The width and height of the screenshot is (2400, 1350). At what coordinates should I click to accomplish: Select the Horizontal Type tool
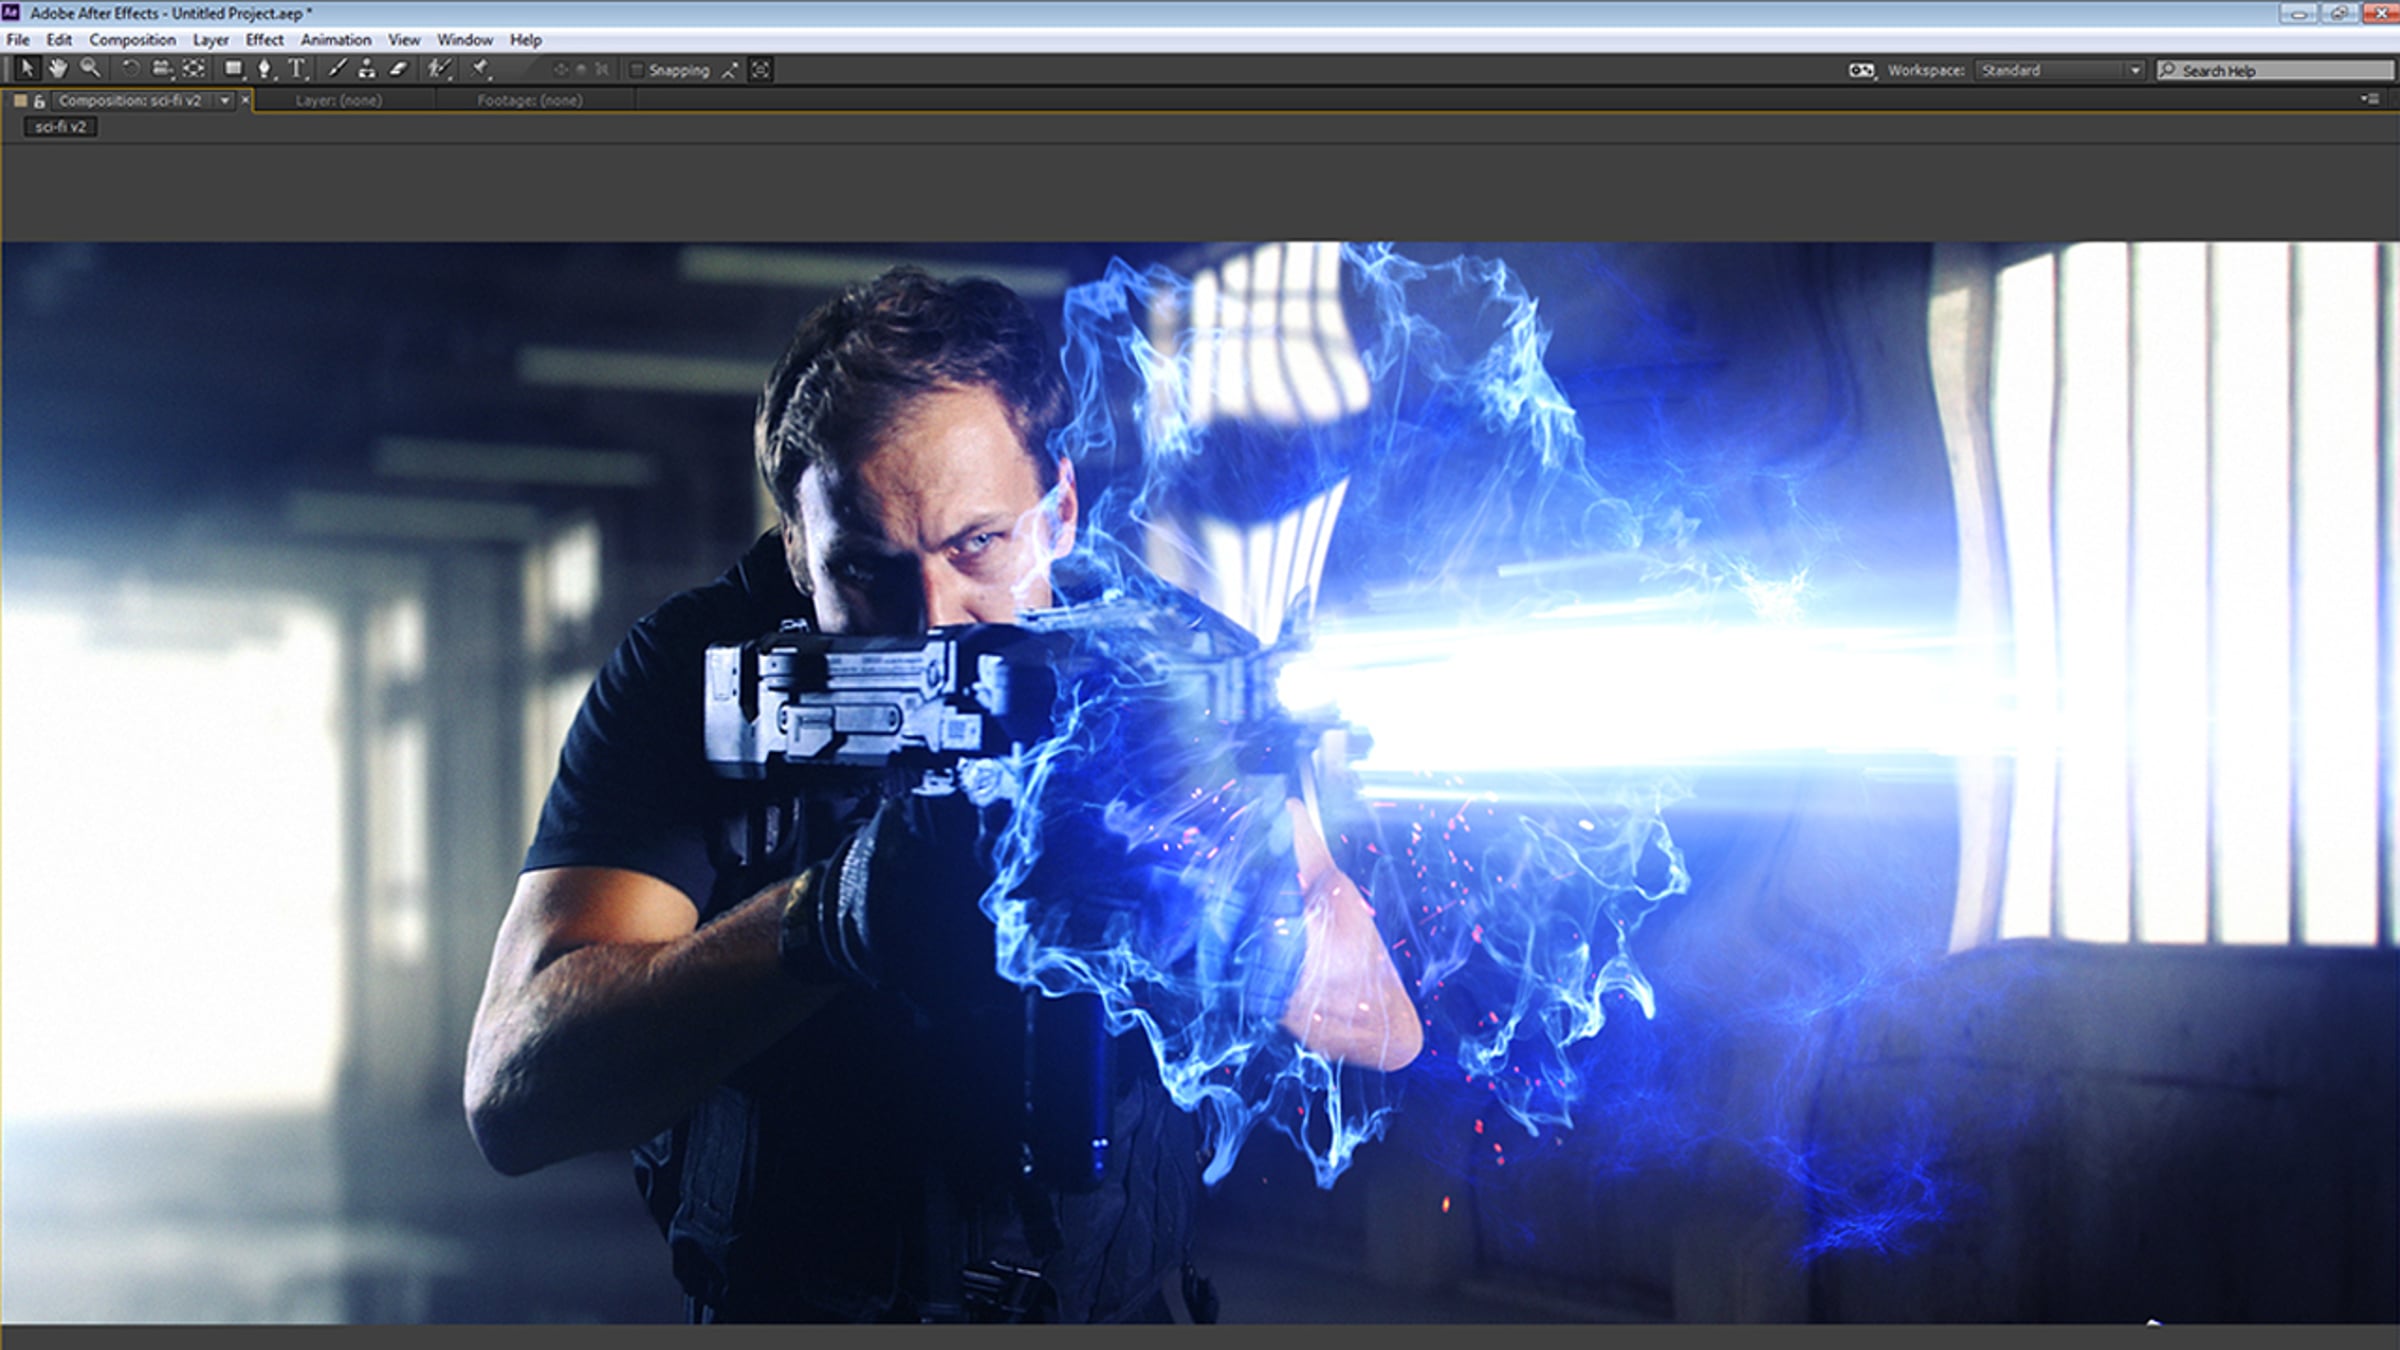coord(297,69)
